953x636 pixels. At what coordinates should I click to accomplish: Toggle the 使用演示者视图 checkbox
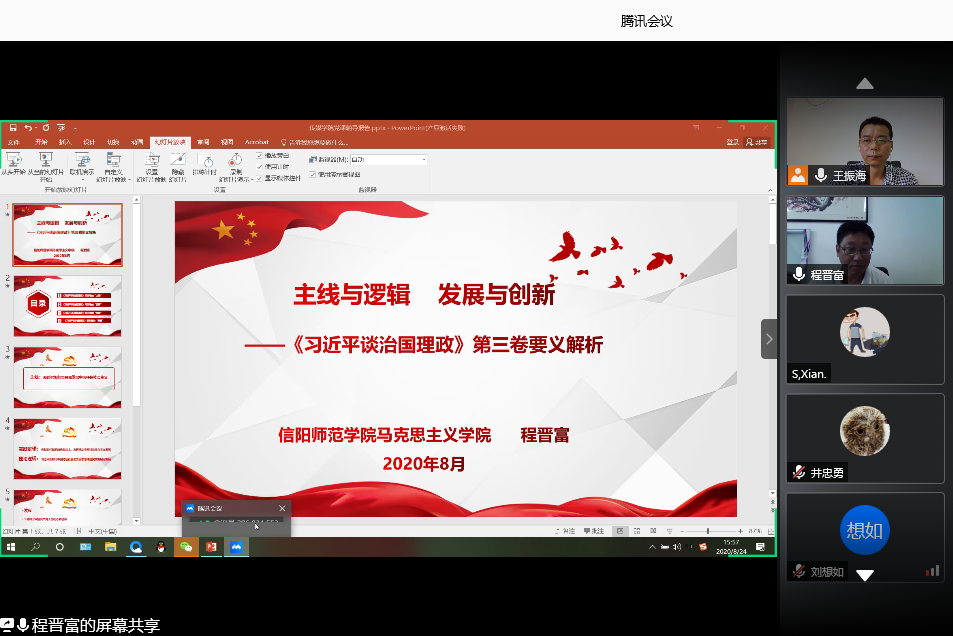pos(312,174)
